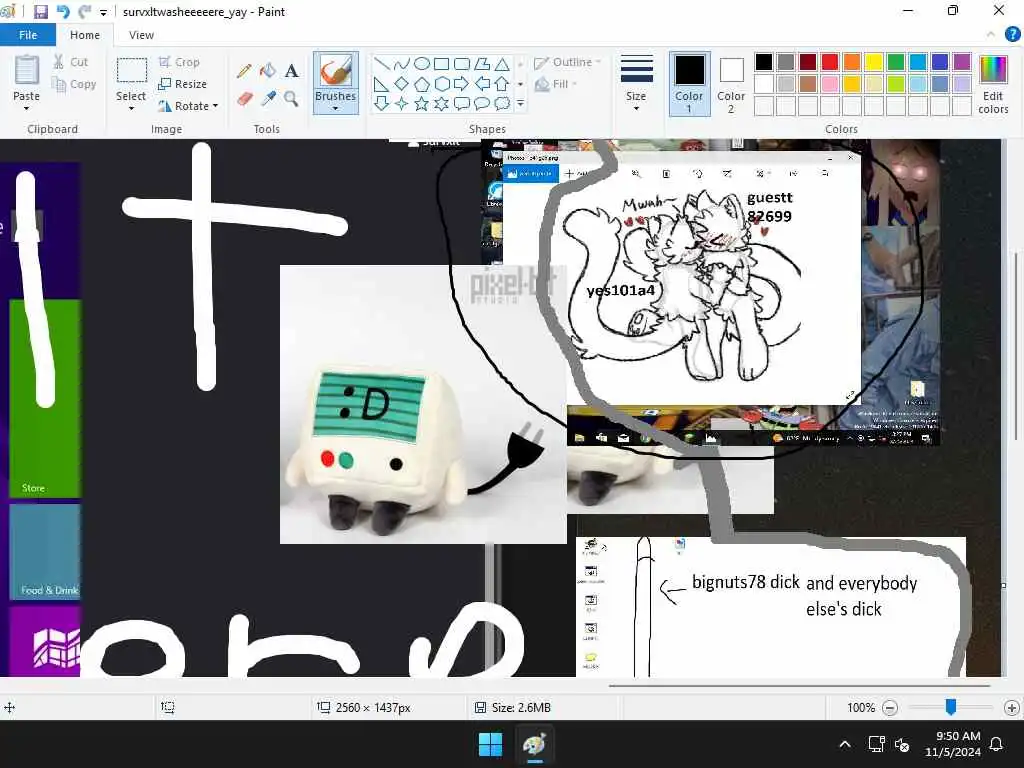Choose the Five-point star shape
The height and width of the screenshot is (768, 1024).
[422, 103]
